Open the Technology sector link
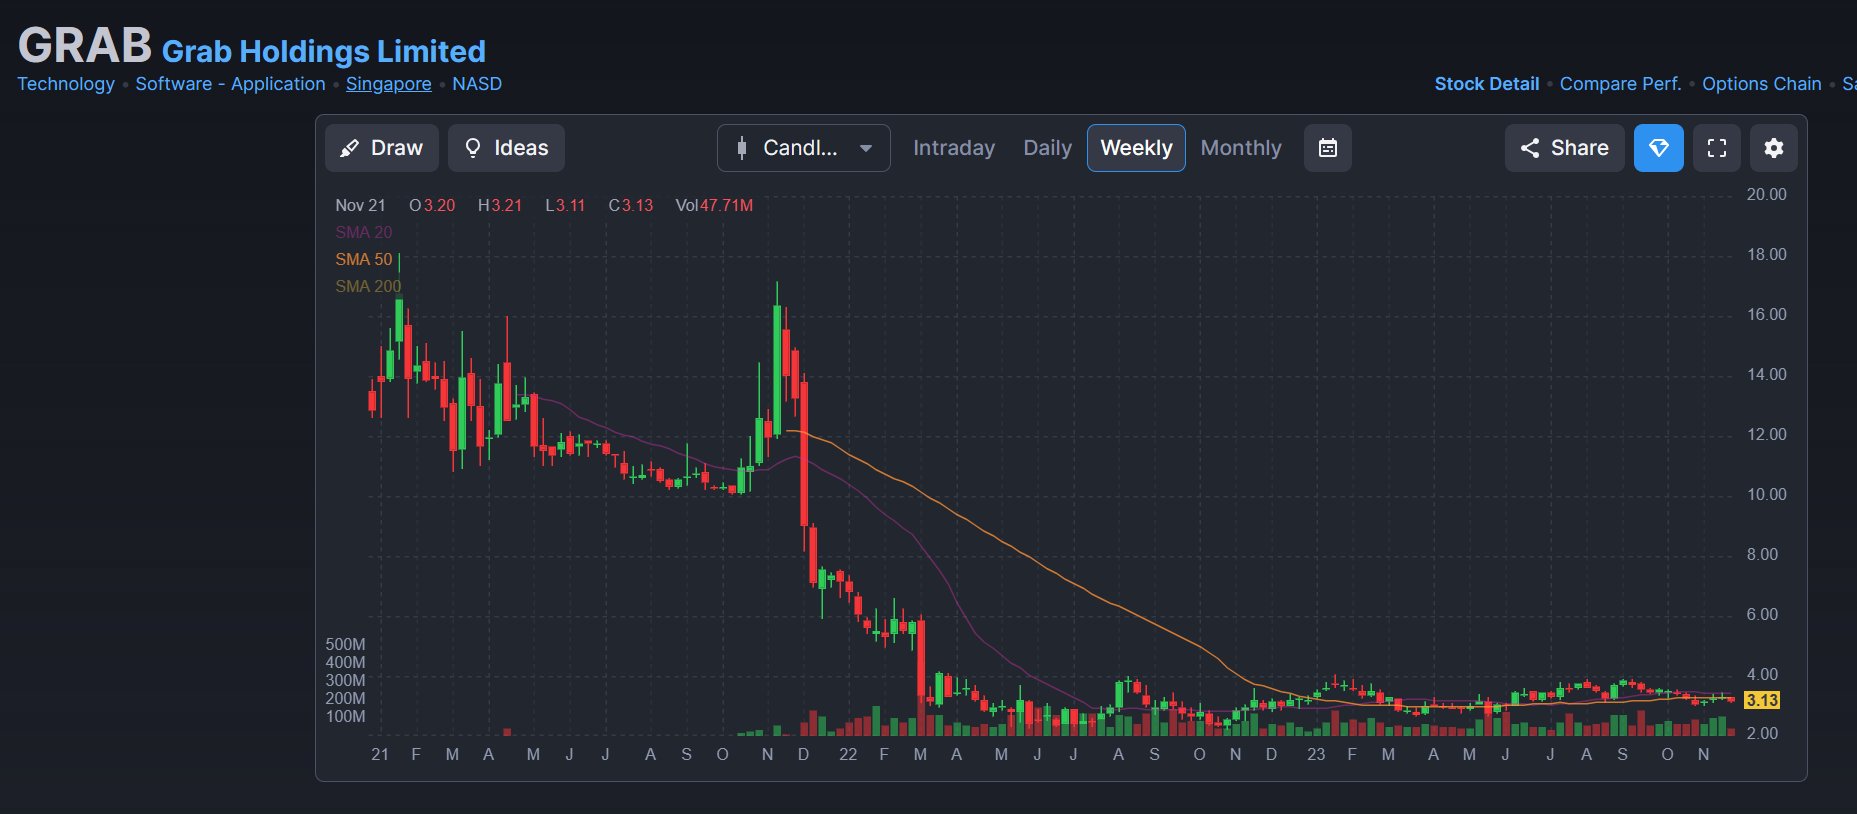Viewport: 1857px width, 814px height. 66,84
